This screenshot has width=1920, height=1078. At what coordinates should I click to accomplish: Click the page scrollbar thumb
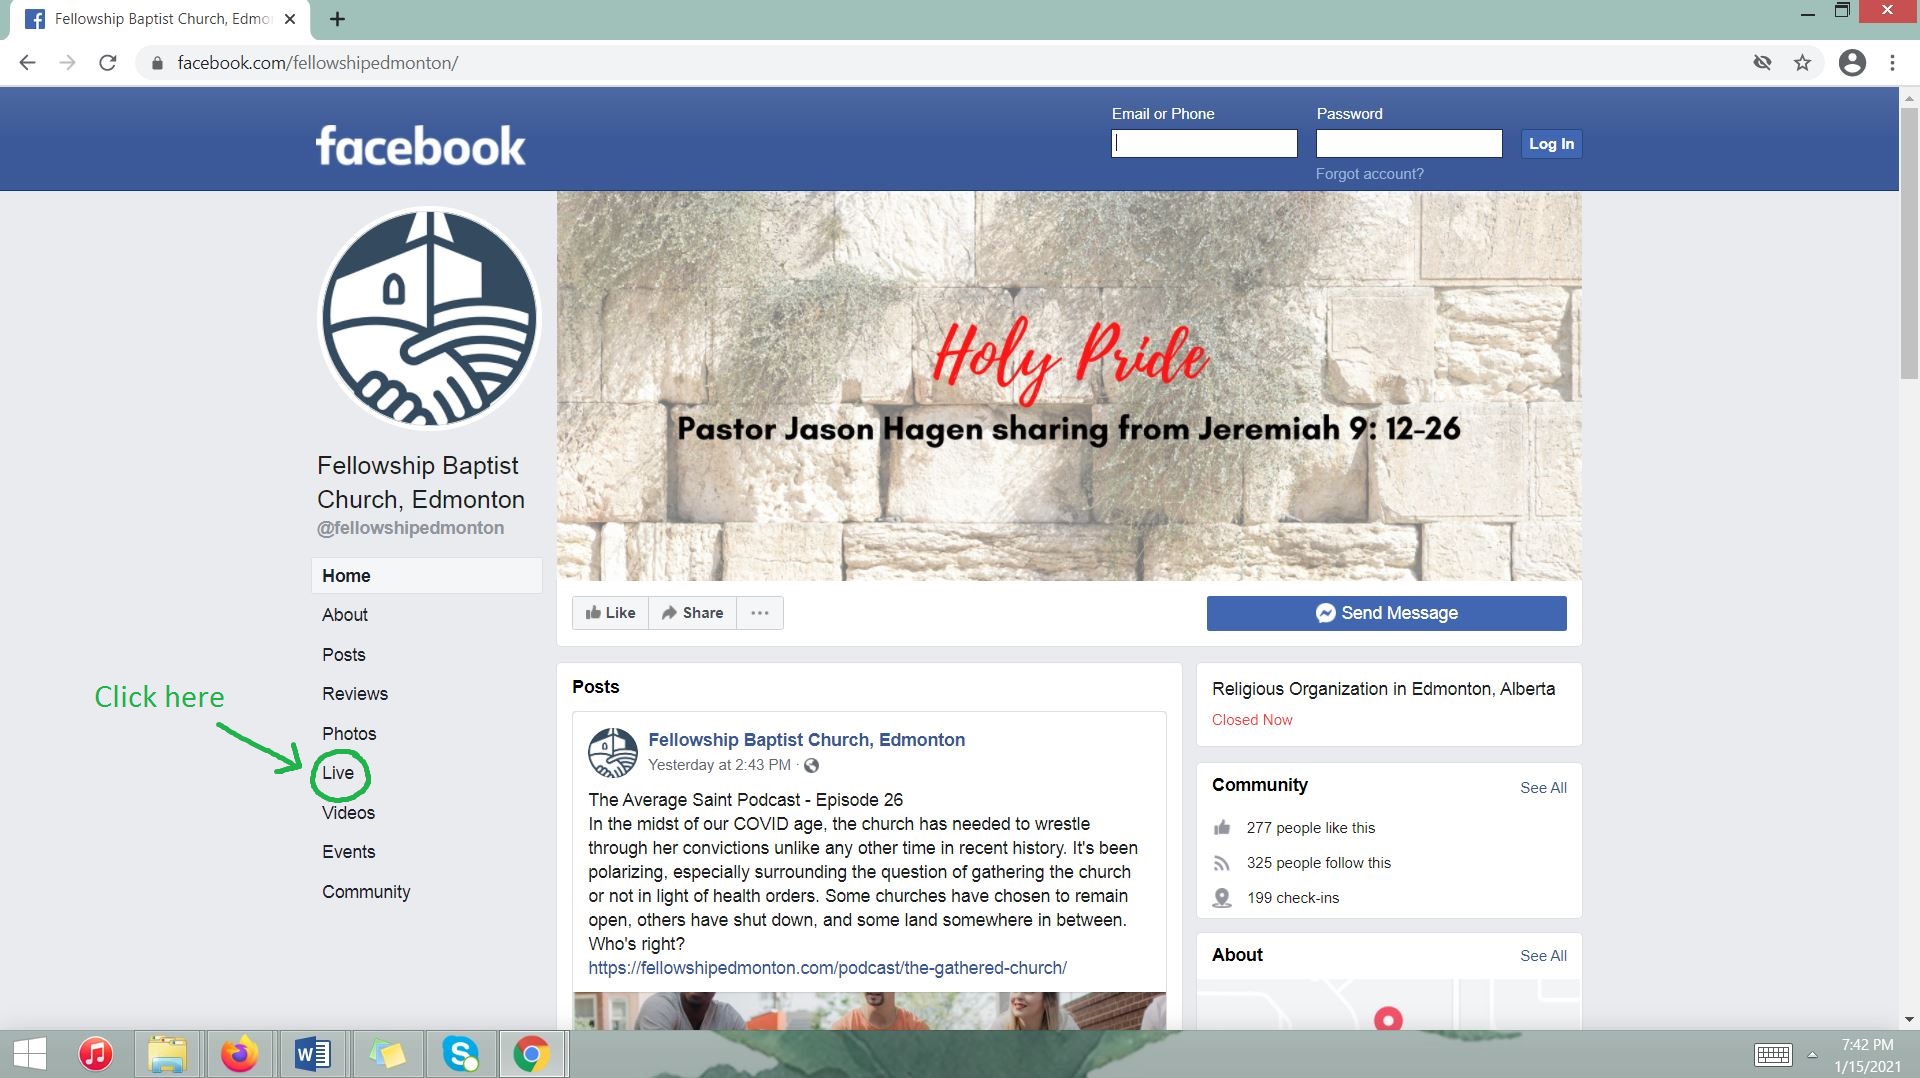[x=1909, y=244]
